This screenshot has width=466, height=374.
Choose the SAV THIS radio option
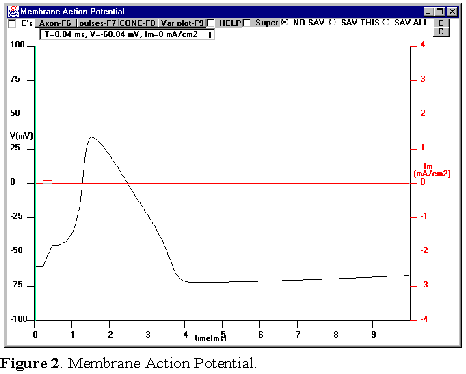coord(332,22)
